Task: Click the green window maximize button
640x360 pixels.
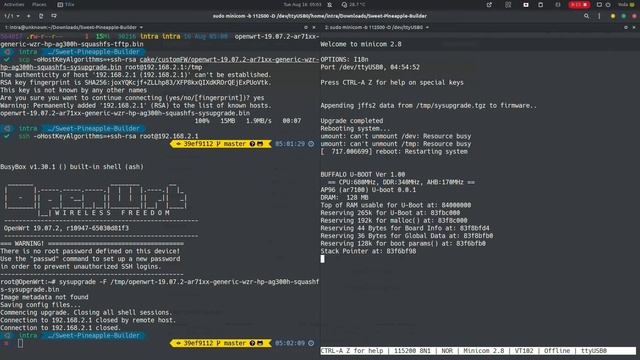Action: click(624, 16)
